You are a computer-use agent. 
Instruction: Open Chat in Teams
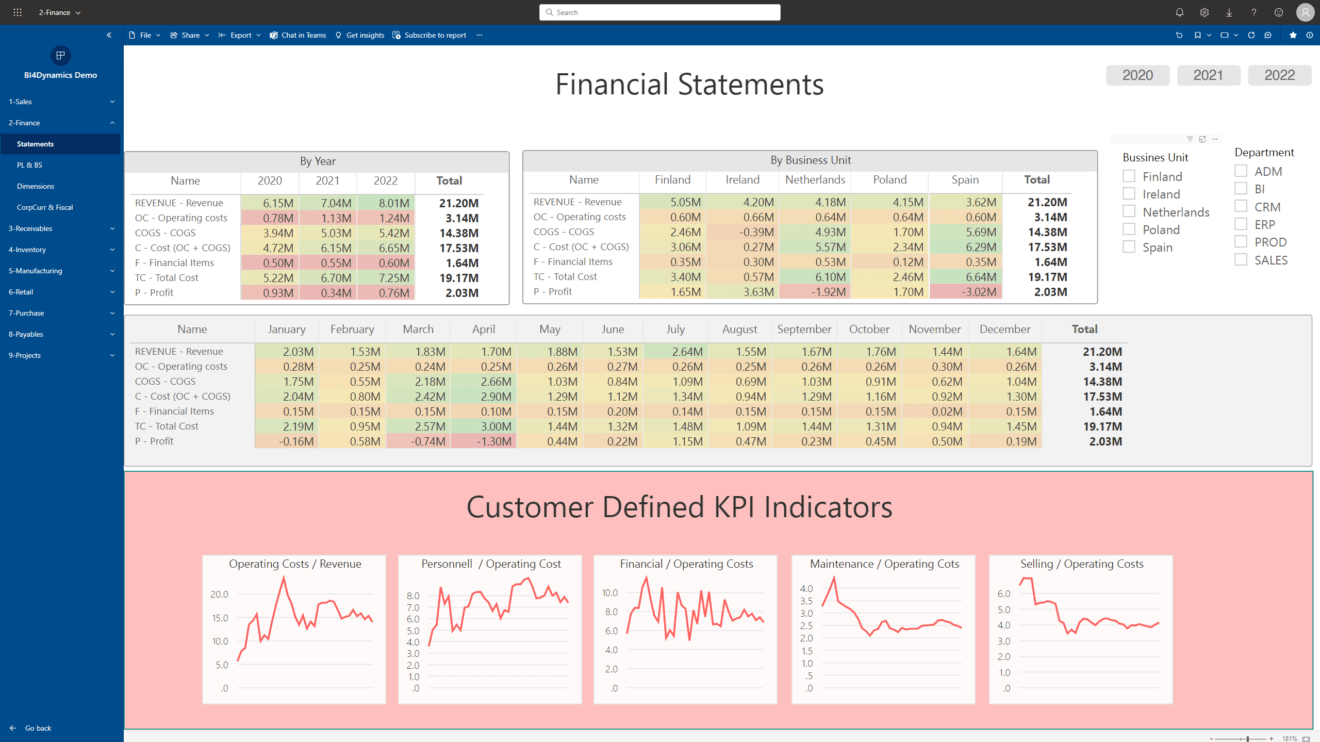297,34
